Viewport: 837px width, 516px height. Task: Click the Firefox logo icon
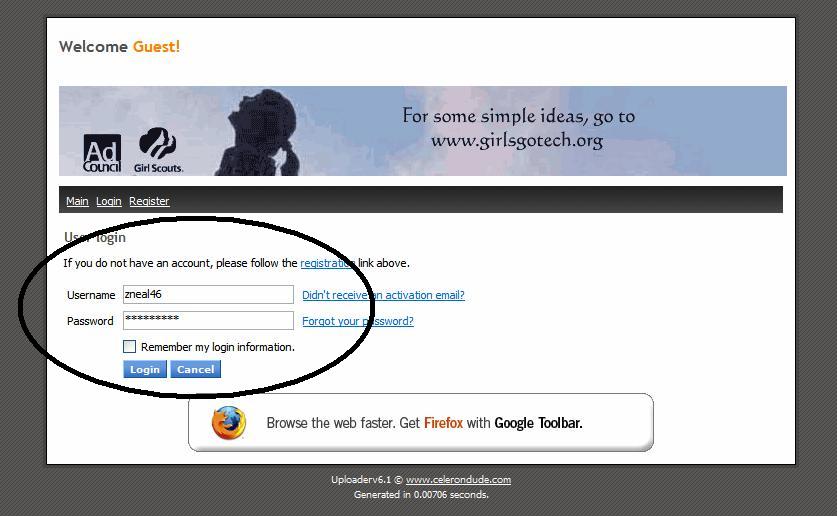pyautogui.click(x=228, y=423)
